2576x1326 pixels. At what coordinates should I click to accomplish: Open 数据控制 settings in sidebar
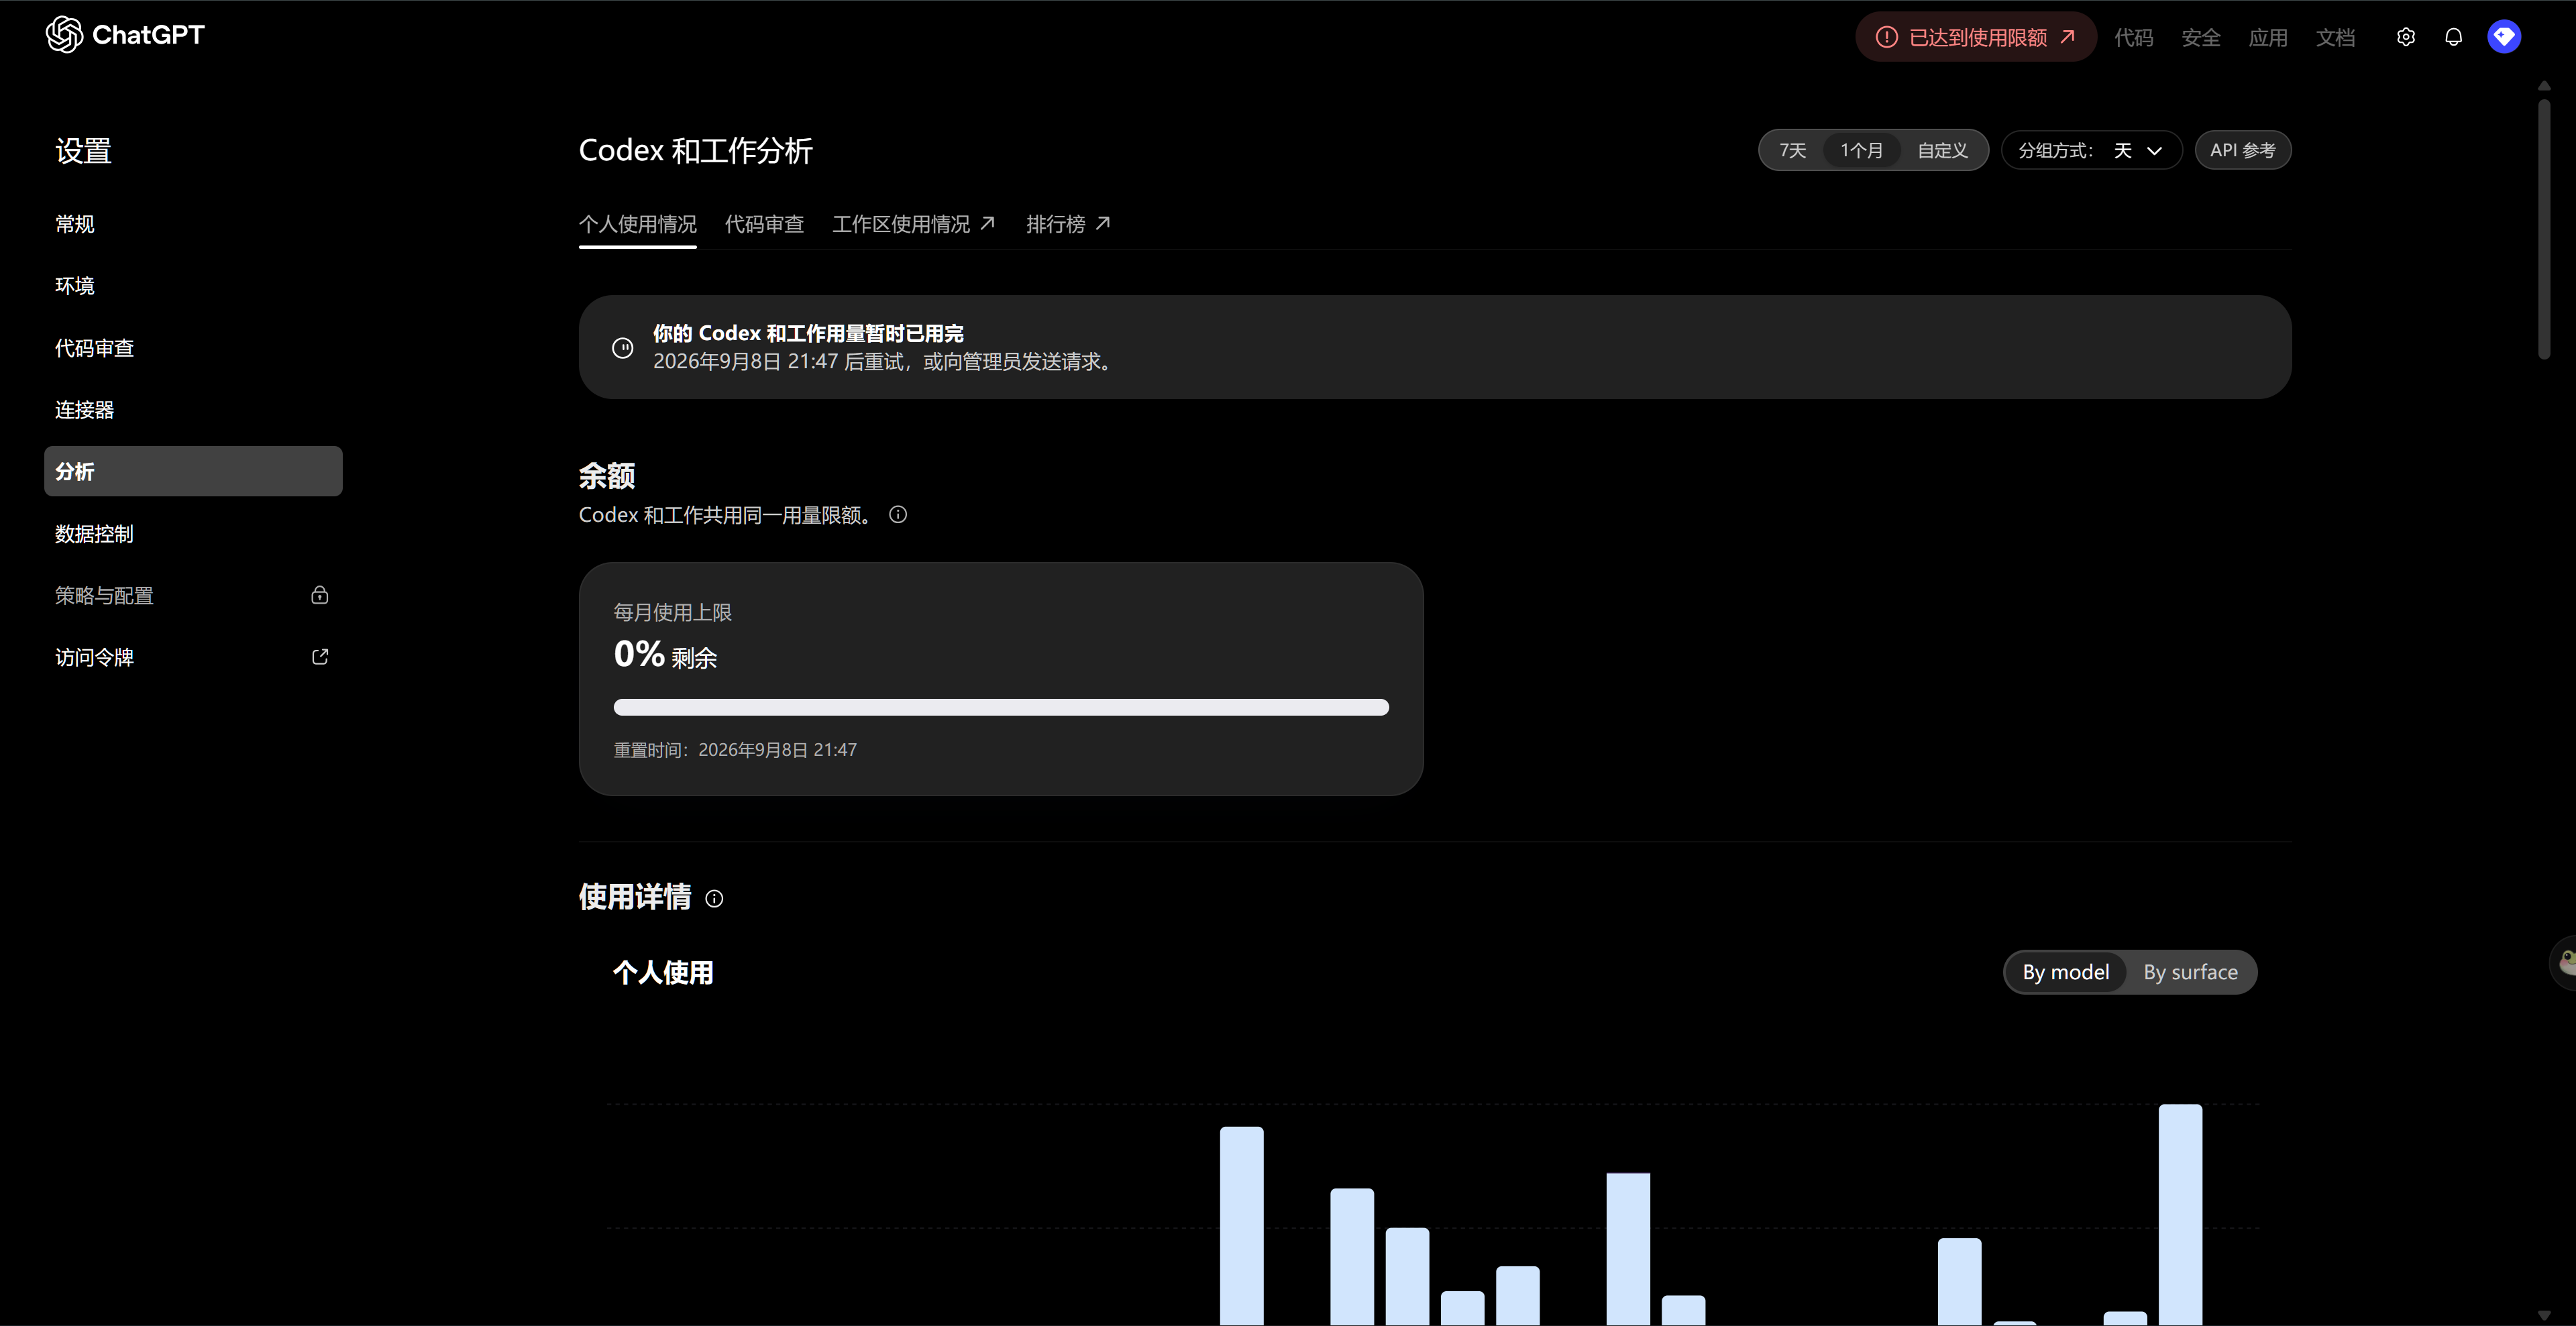(193, 534)
